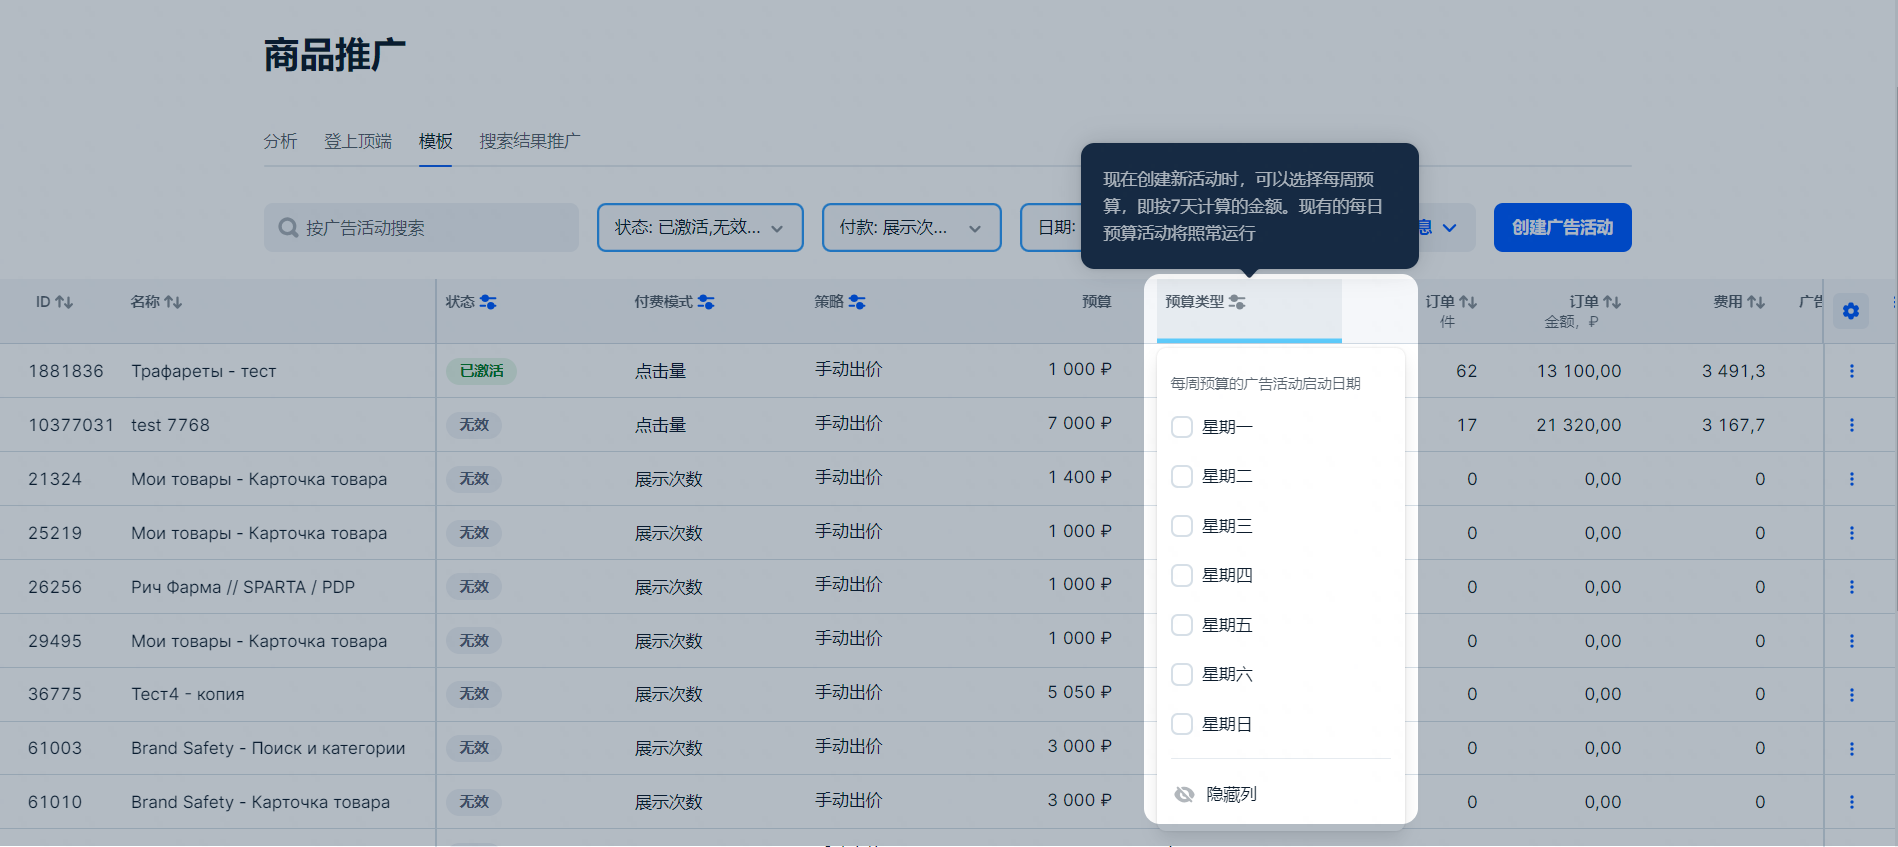
Task: Choose 隐藏列 in the column menu
Action: (1231, 794)
